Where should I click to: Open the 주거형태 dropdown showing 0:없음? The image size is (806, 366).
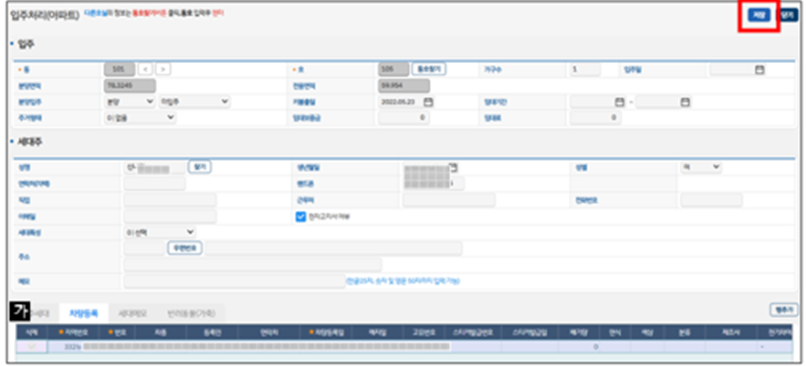[140, 118]
